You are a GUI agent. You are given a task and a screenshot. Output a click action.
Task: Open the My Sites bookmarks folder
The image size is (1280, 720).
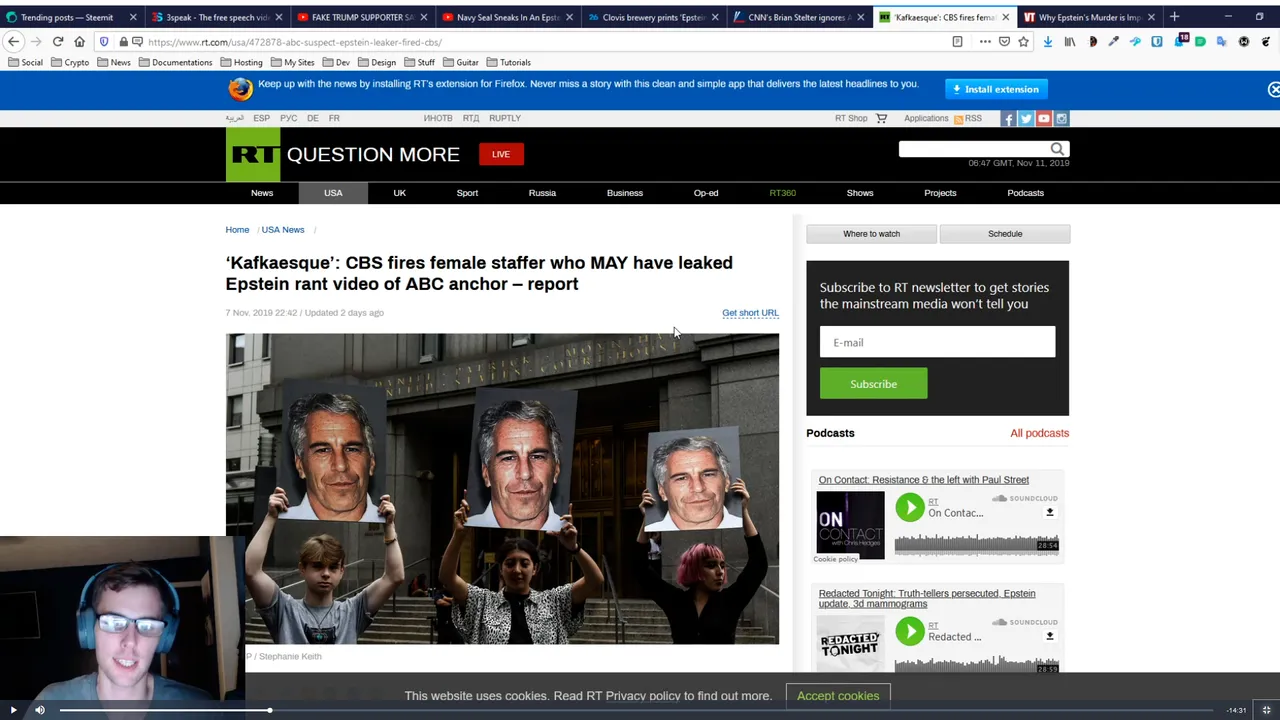(x=292, y=62)
